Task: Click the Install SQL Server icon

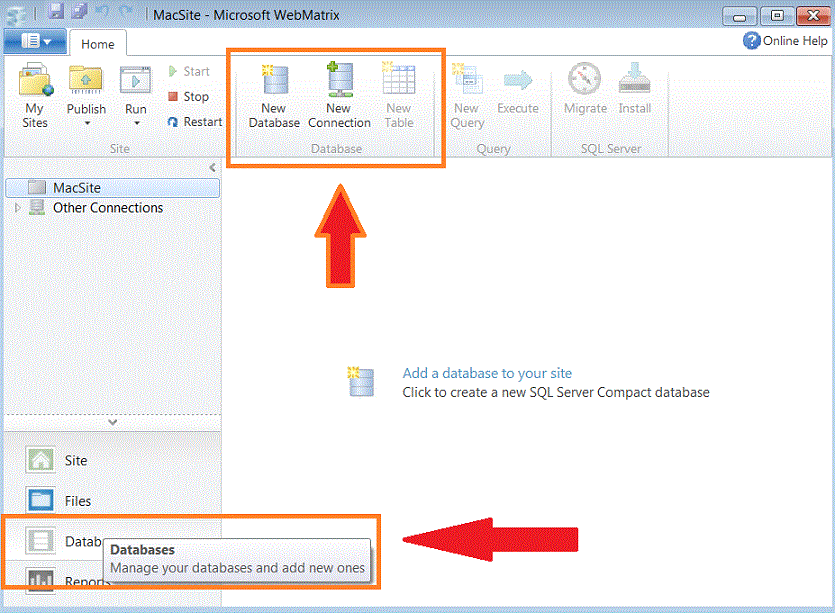Action: [634, 79]
